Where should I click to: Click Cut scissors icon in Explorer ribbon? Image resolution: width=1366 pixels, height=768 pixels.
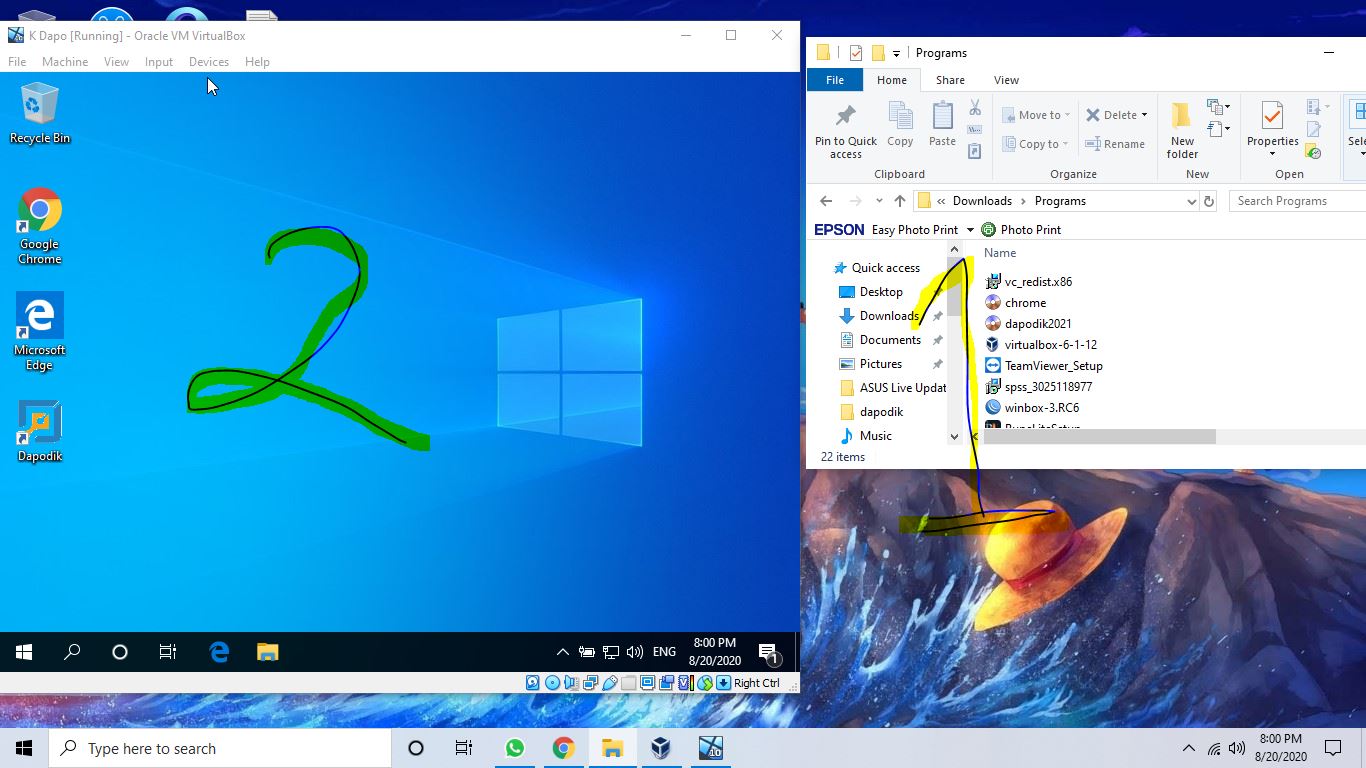[x=975, y=107]
